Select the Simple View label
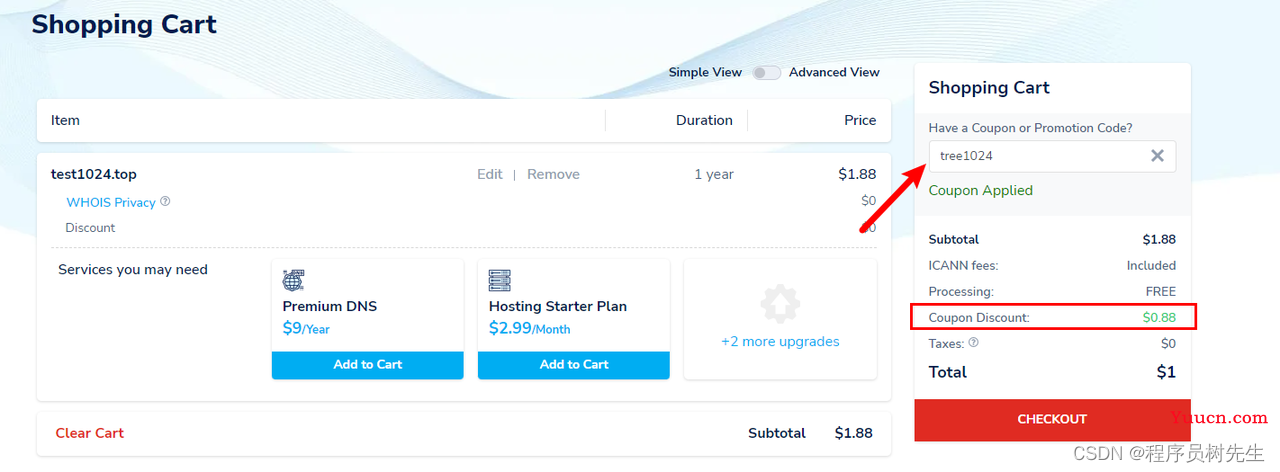The image size is (1280, 472). 705,72
